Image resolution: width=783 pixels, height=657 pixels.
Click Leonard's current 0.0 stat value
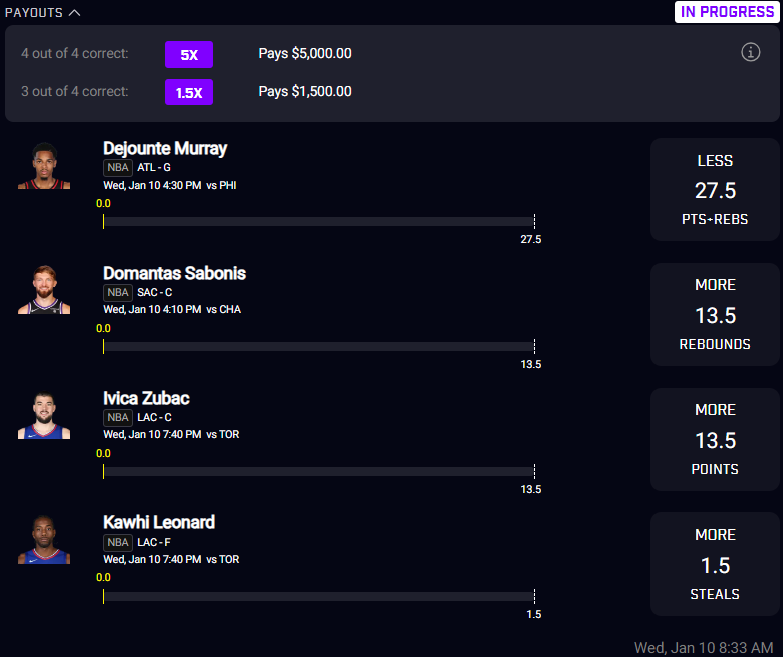(x=103, y=577)
